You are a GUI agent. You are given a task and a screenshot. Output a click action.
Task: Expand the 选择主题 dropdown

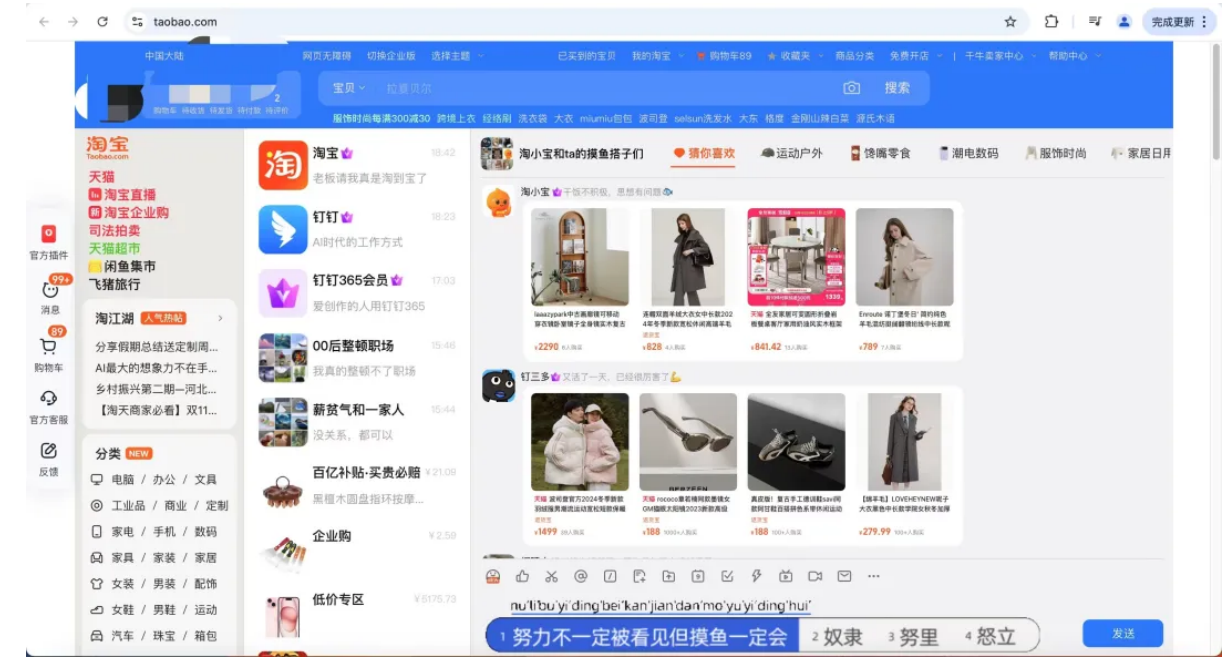pyautogui.click(x=457, y=56)
